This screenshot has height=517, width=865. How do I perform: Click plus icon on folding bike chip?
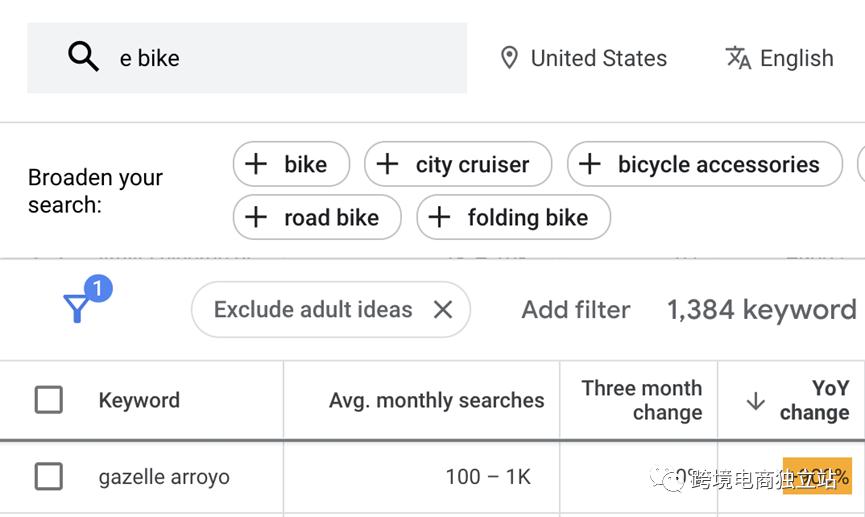click(440, 217)
